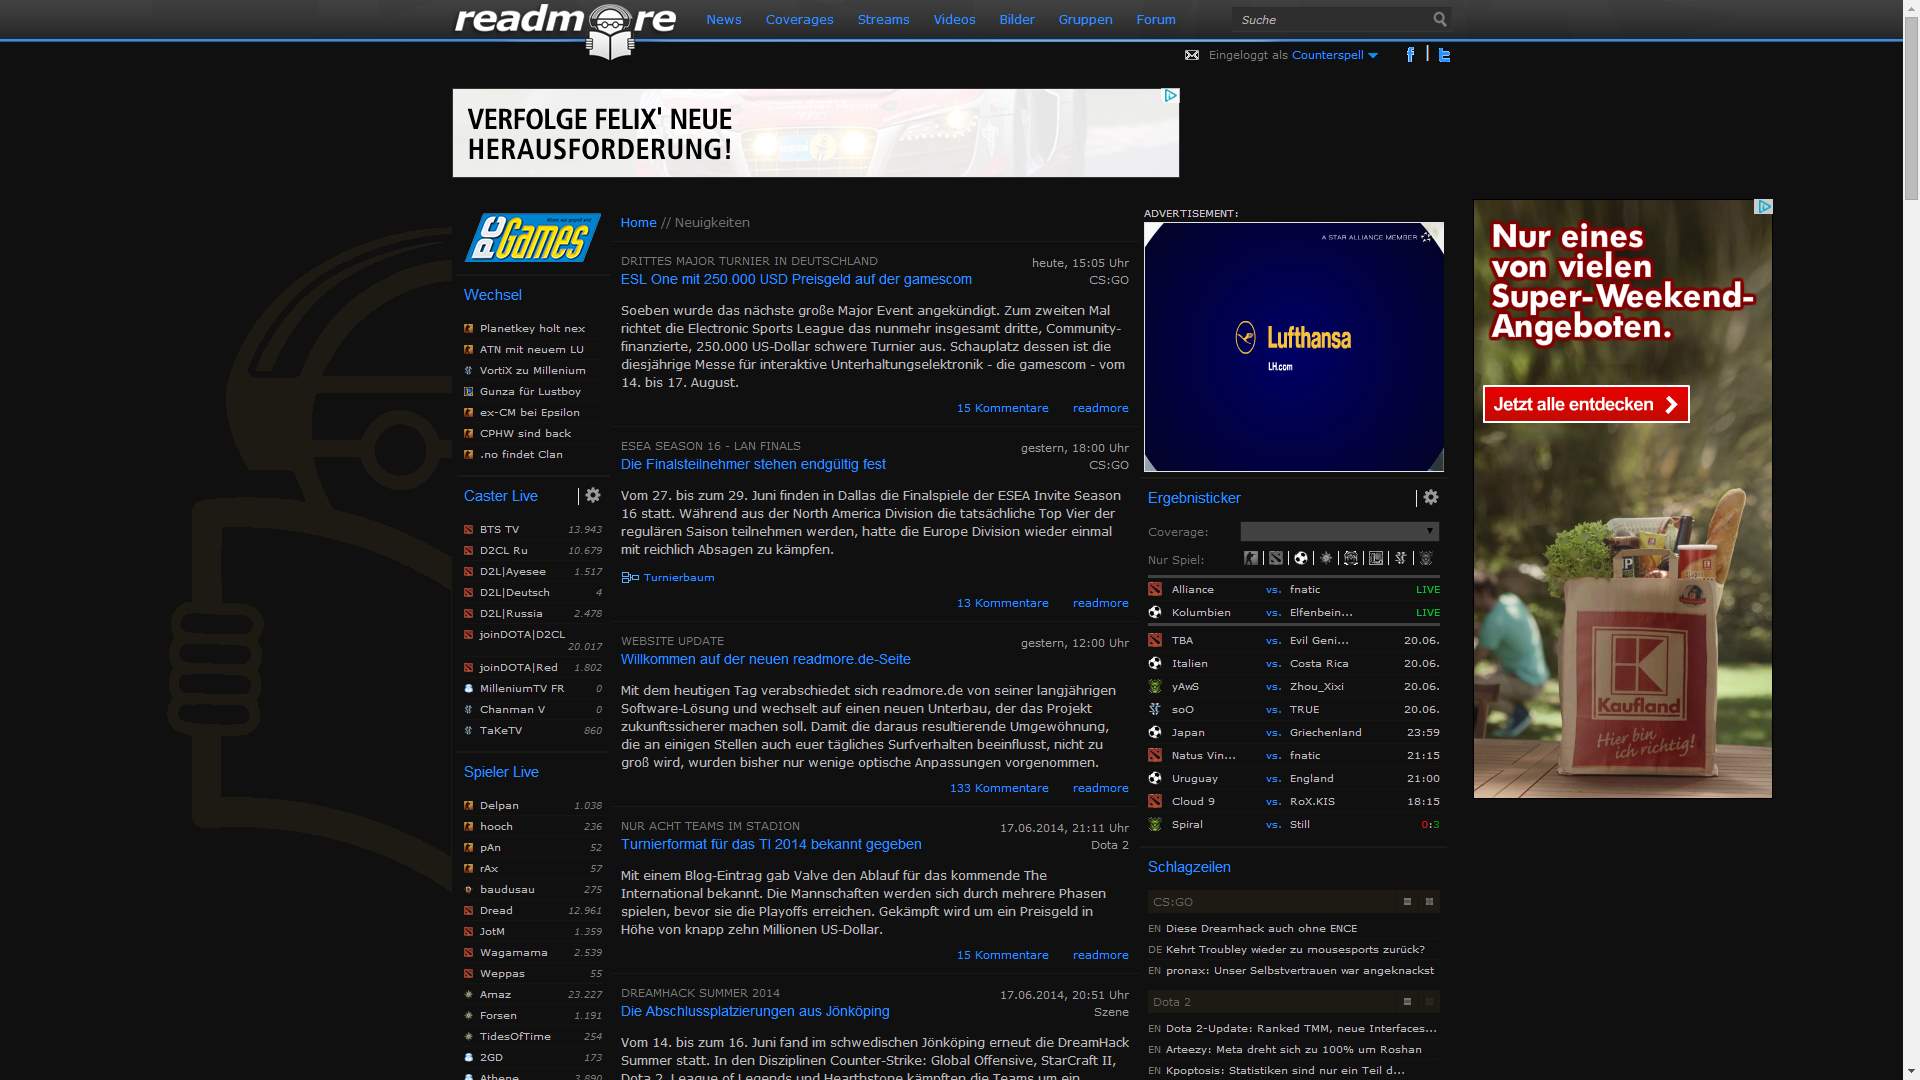The width and height of the screenshot is (1920, 1080).
Task: Open the Gruppen menu
Action: (x=1085, y=19)
